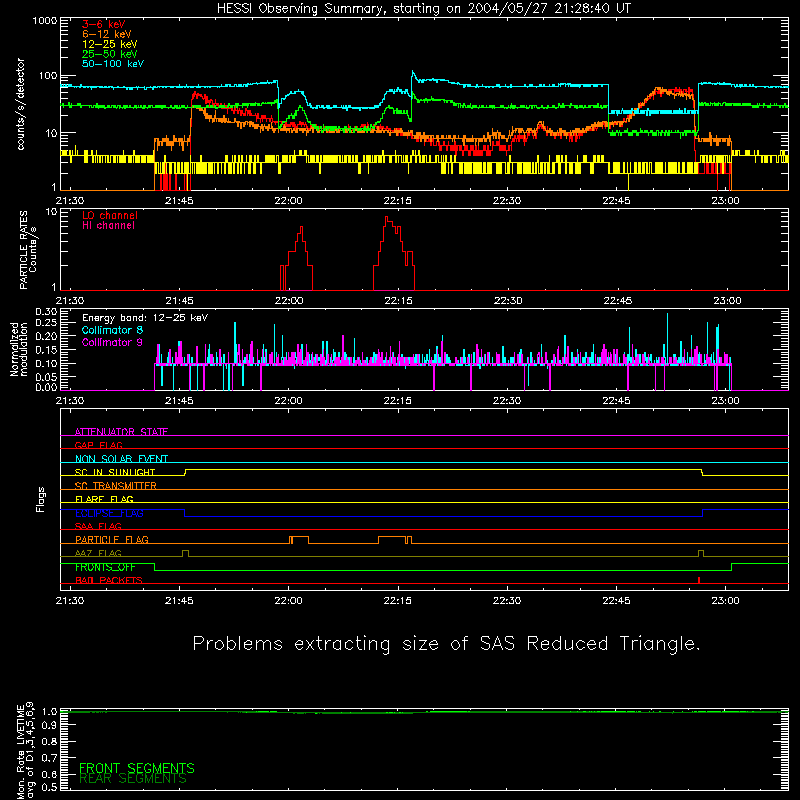Click the ATTENUATOR STATE flag label
Screen dimensions: 800x800
pyautogui.click(x=121, y=432)
